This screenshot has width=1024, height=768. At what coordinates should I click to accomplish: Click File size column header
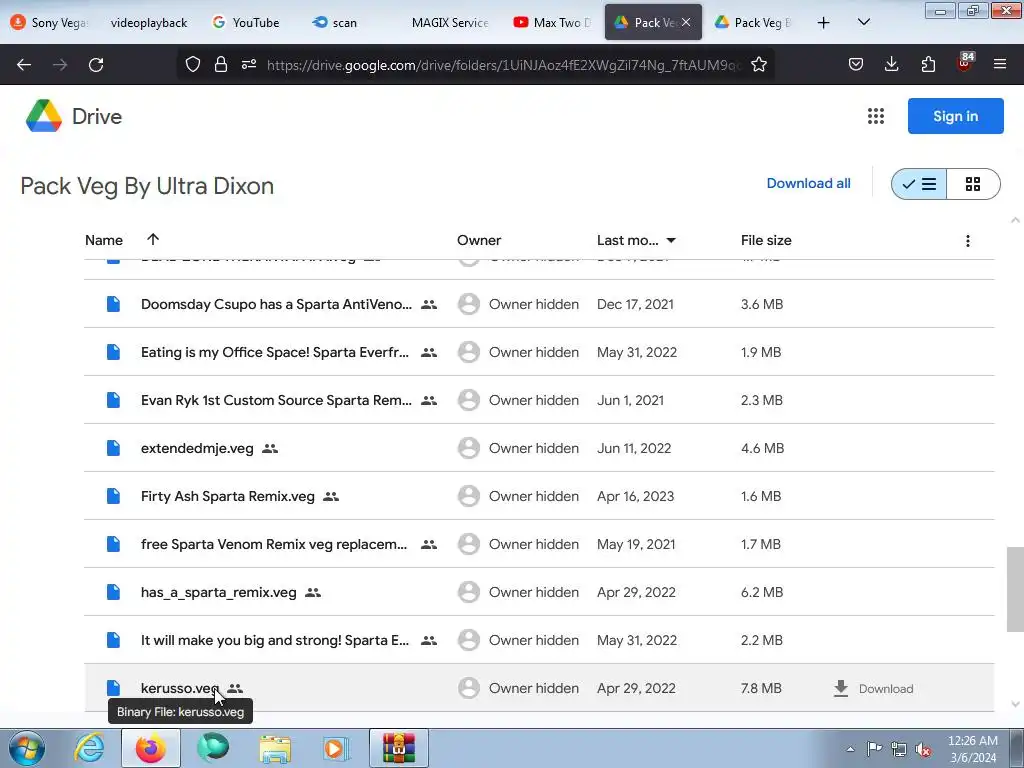(766, 240)
